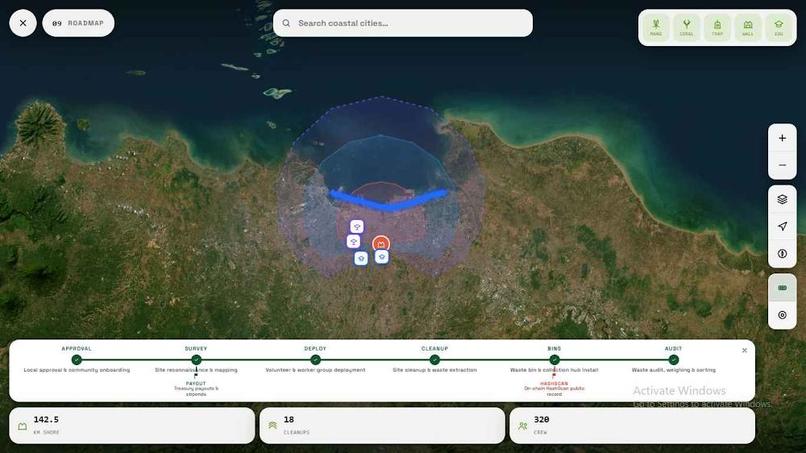Click the orange circular map marker

pos(381,244)
